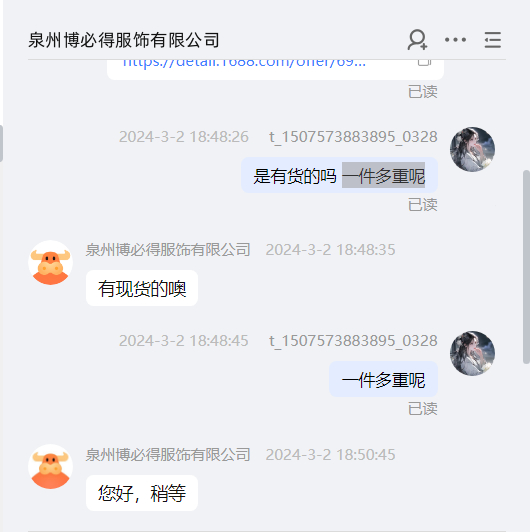Open the detail.1688.com offer link
The height and width of the screenshot is (532, 530).
244,63
